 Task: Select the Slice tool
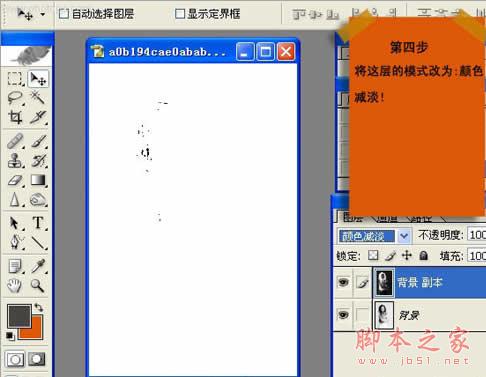pyautogui.click(x=38, y=117)
